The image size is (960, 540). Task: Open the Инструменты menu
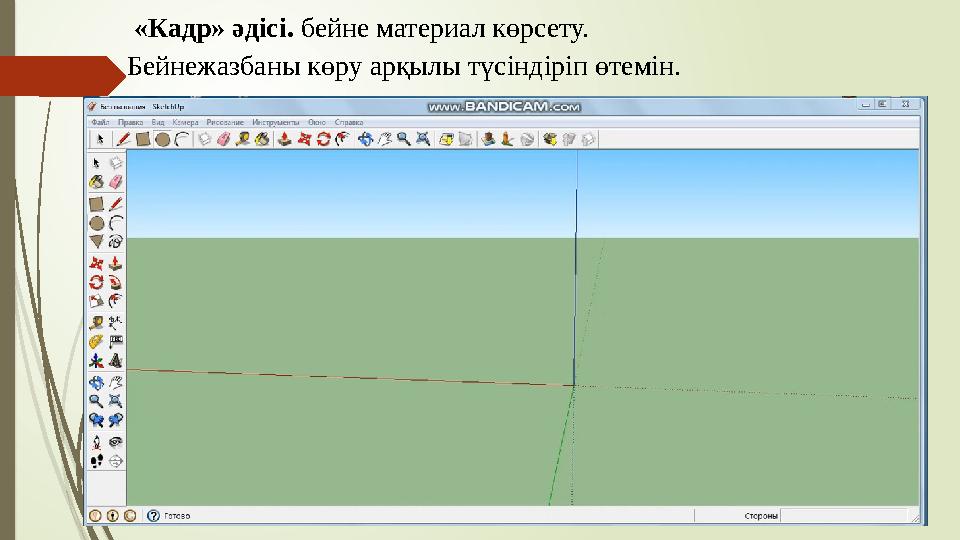[276, 122]
